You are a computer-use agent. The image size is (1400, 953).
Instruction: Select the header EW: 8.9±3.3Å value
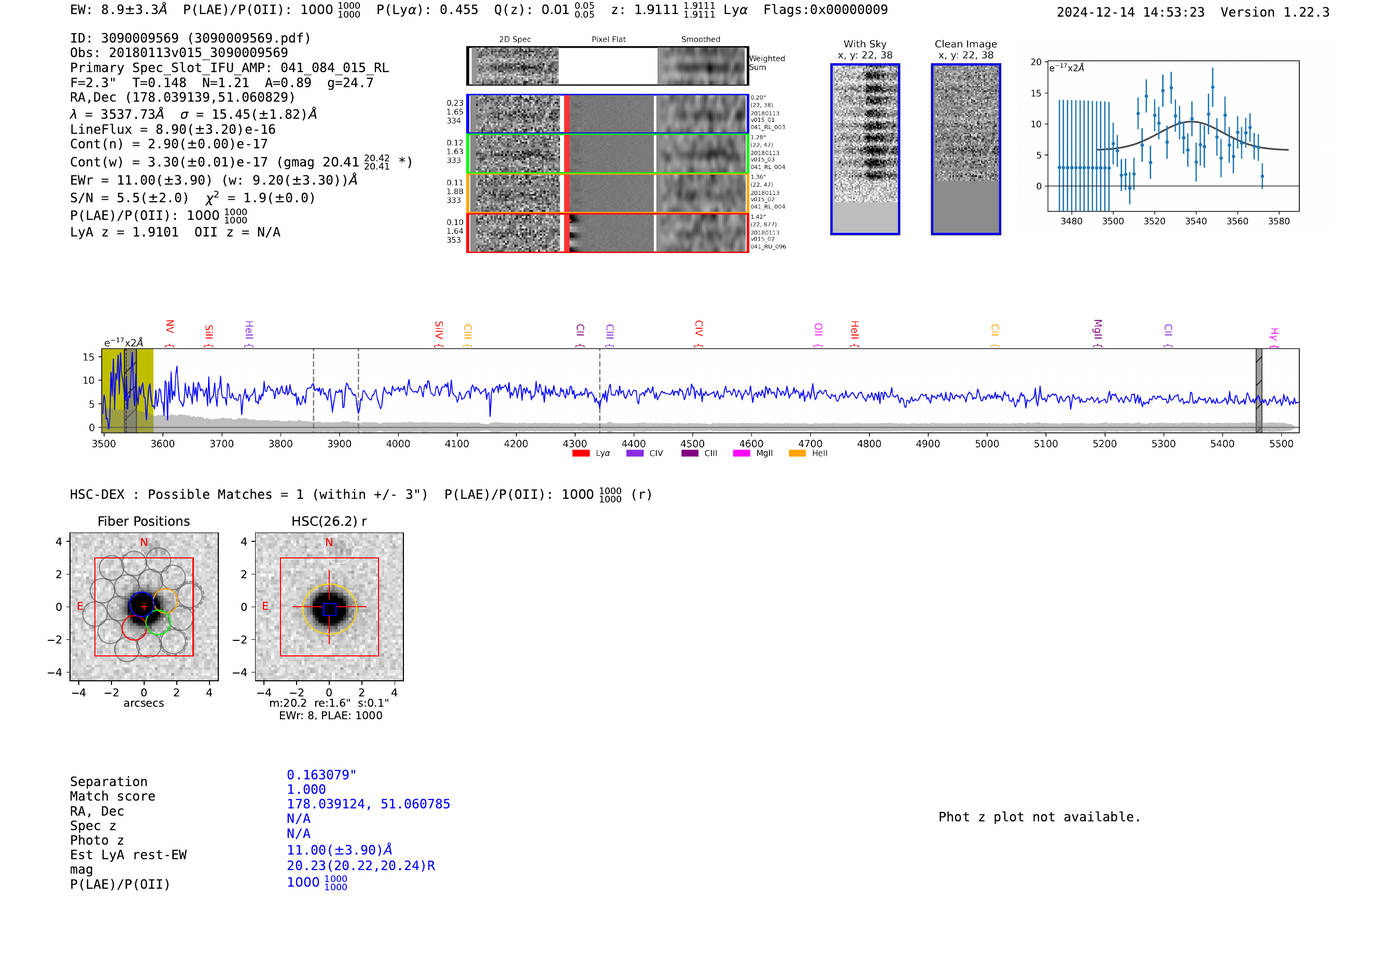[x=119, y=10]
